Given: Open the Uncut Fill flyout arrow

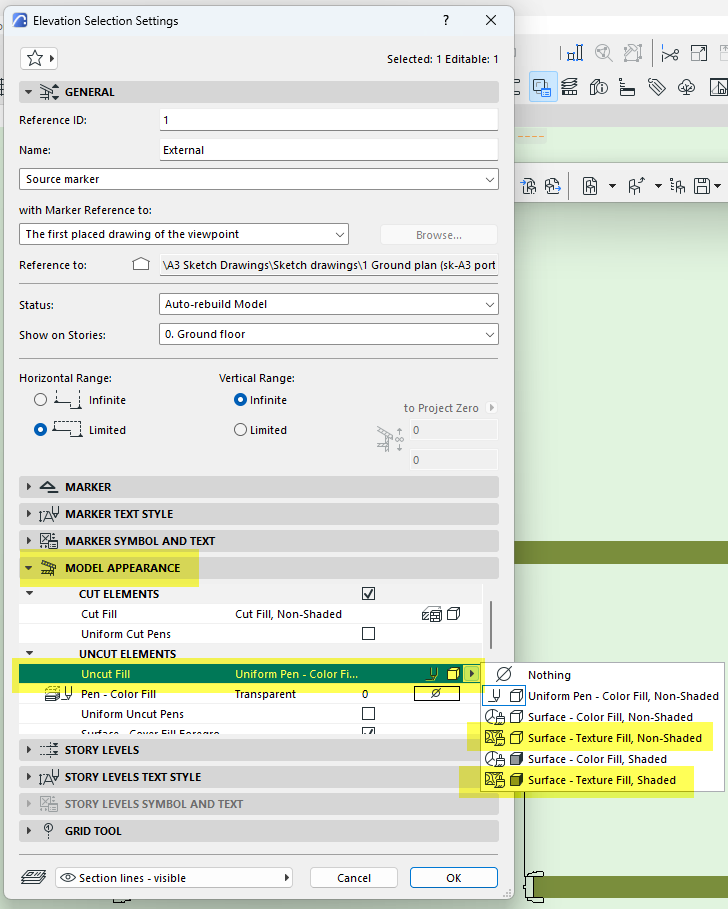Looking at the screenshot, I should pyautogui.click(x=472, y=674).
